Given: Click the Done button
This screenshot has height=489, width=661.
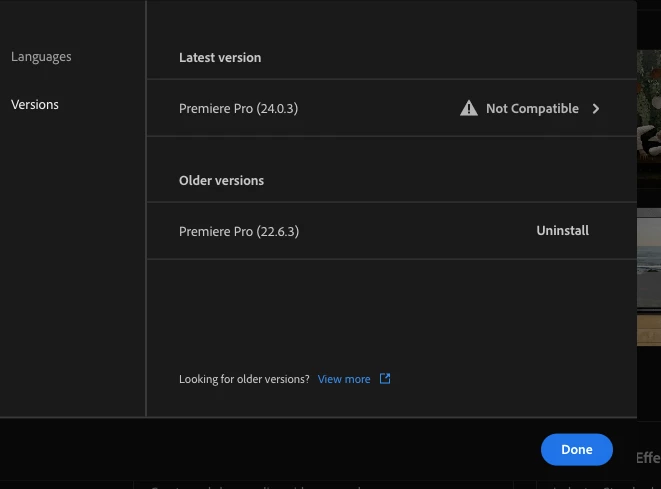Looking at the screenshot, I should [x=577, y=449].
